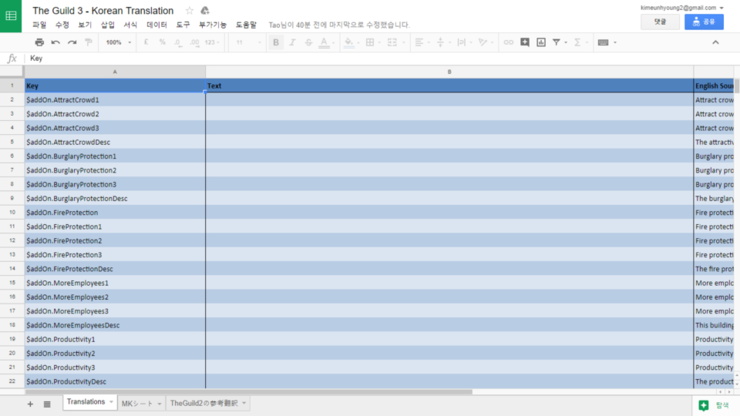Open account dropdown next to email address

pyautogui.click(x=722, y=8)
